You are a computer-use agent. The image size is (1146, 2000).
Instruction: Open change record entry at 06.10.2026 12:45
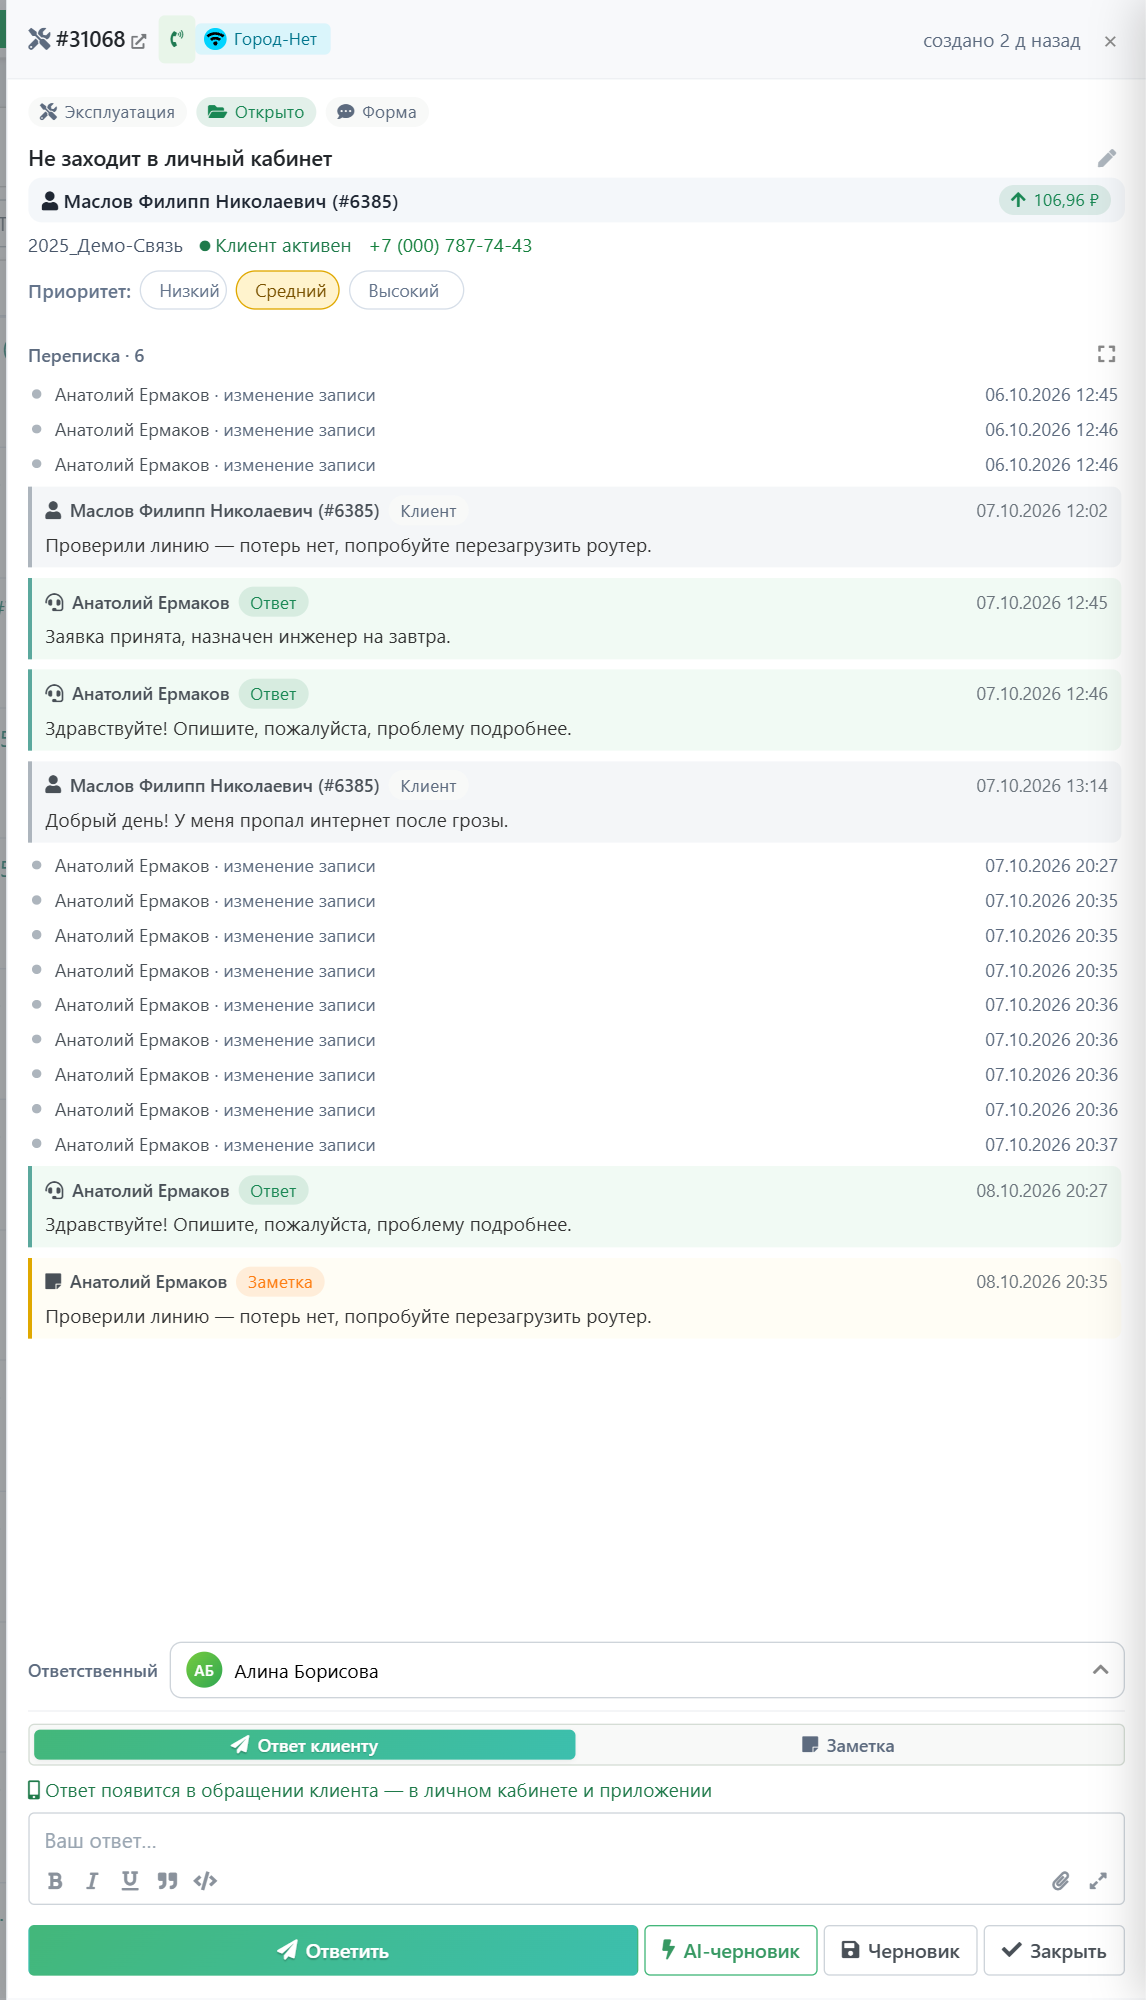pos(574,395)
